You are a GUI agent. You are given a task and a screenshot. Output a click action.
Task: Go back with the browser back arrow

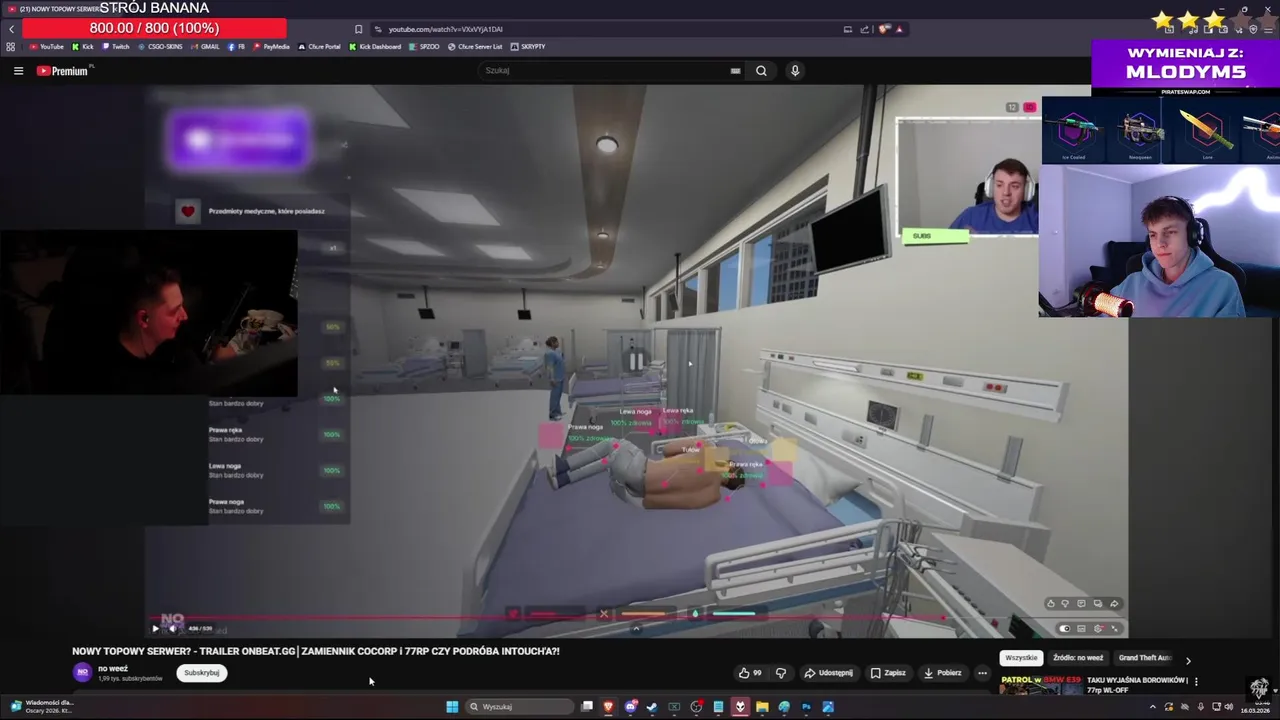click(x=11, y=29)
